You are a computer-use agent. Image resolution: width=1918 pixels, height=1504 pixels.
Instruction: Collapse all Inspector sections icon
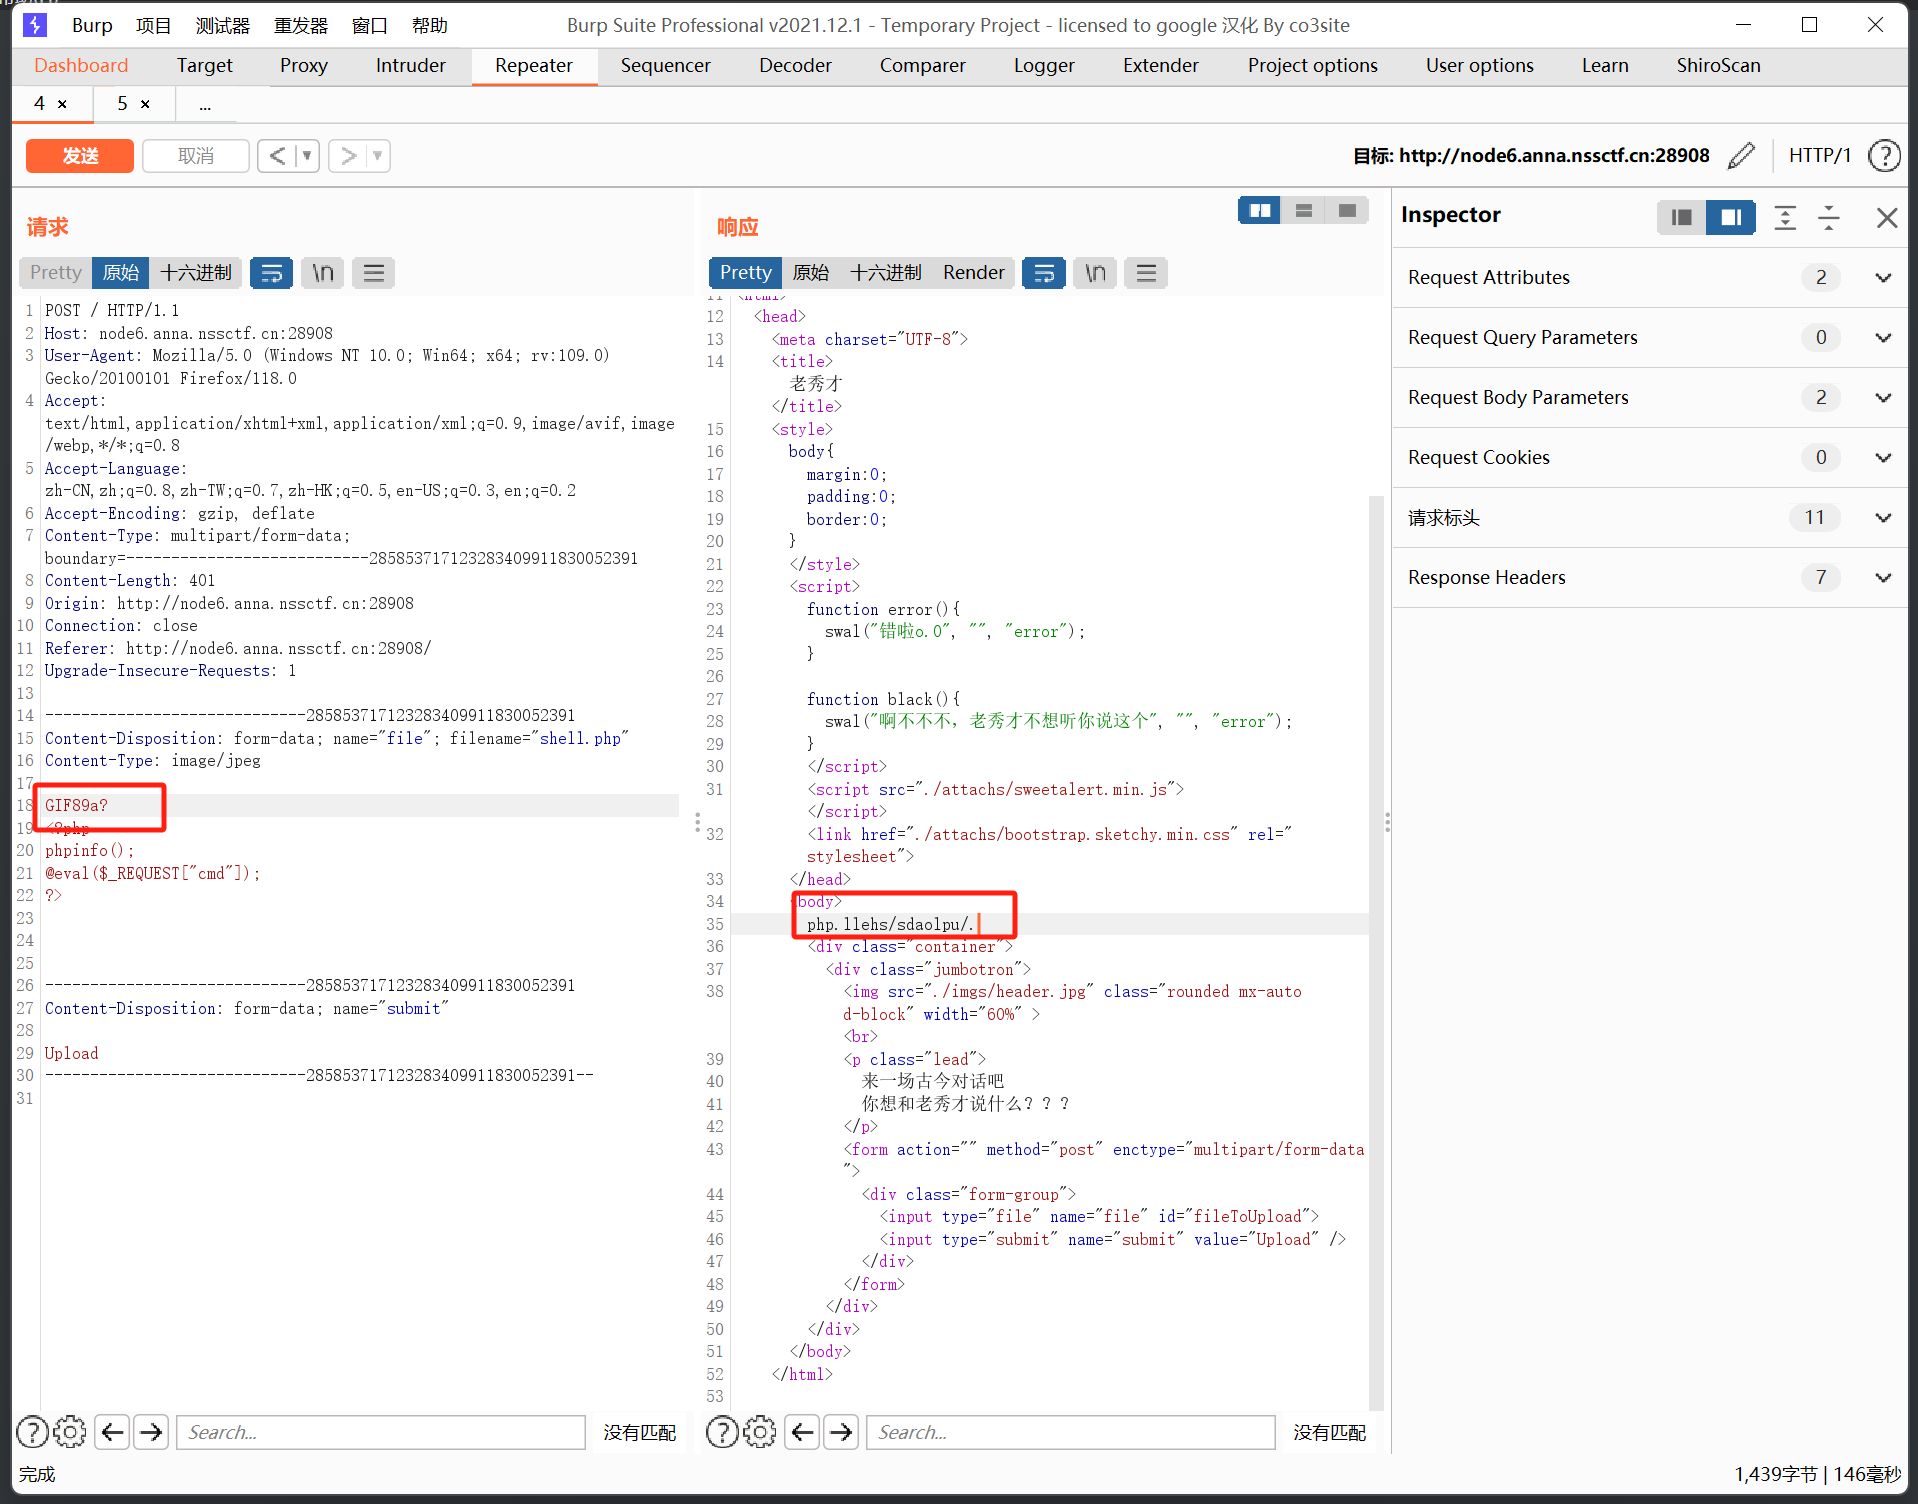point(1829,217)
